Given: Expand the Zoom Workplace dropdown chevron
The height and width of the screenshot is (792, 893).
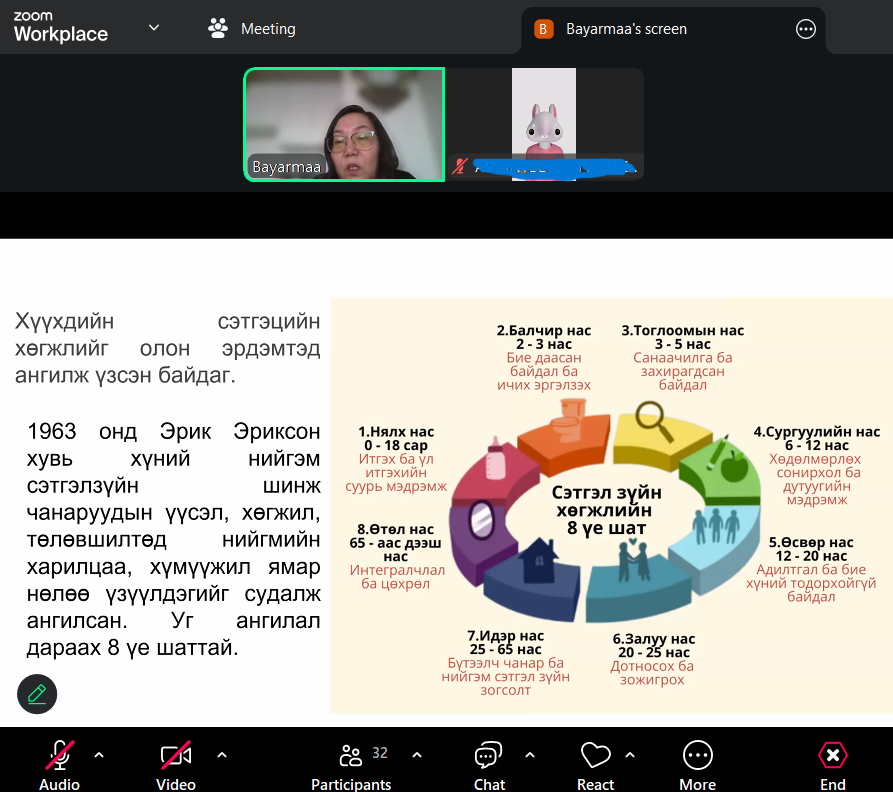Looking at the screenshot, I should pos(154,27).
